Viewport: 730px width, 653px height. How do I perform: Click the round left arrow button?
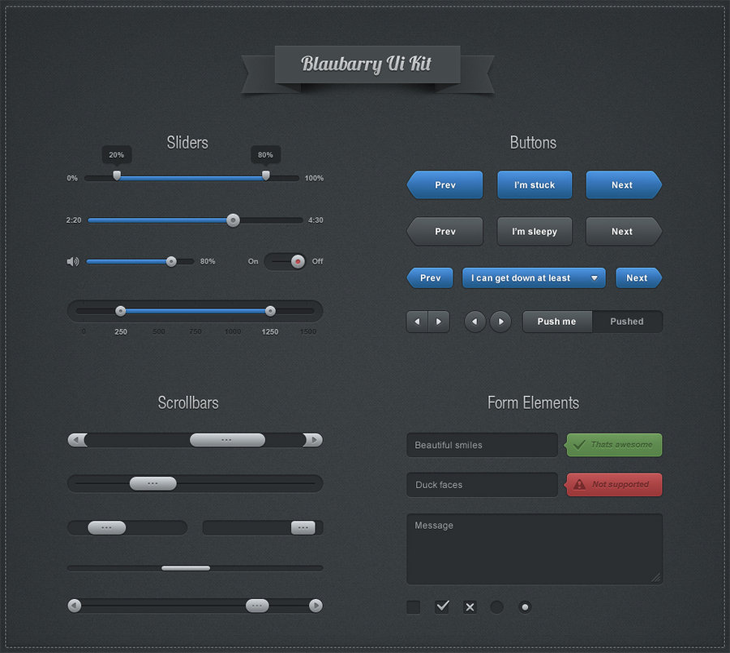click(x=475, y=322)
